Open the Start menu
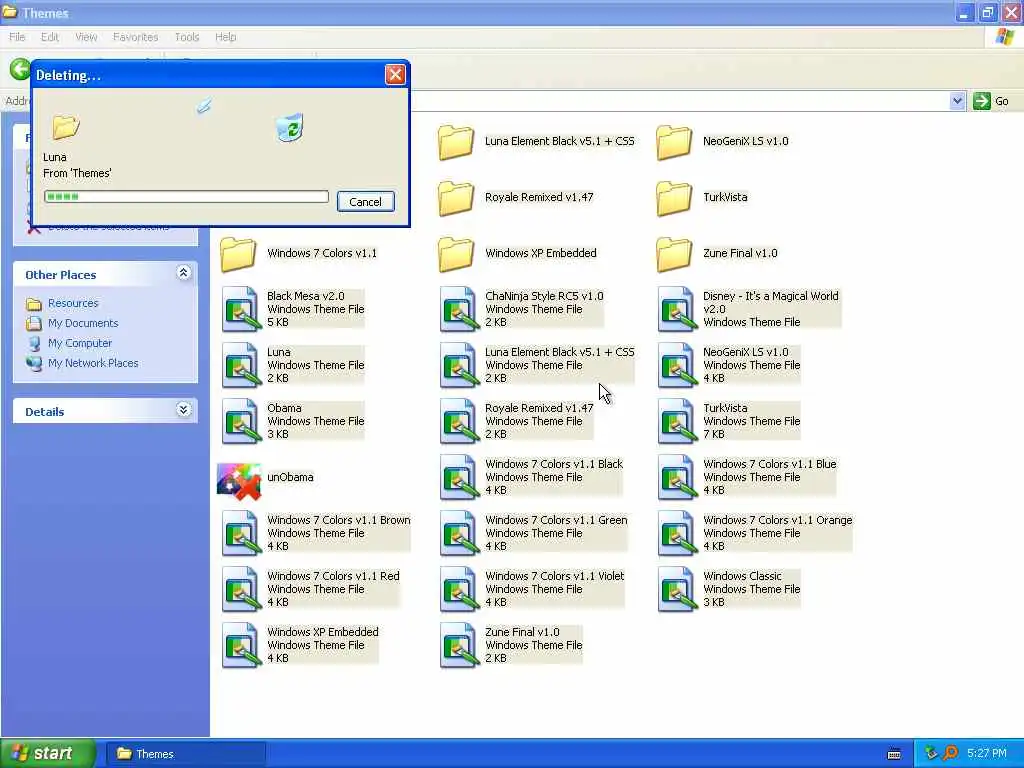The height and width of the screenshot is (768, 1024). (47, 754)
